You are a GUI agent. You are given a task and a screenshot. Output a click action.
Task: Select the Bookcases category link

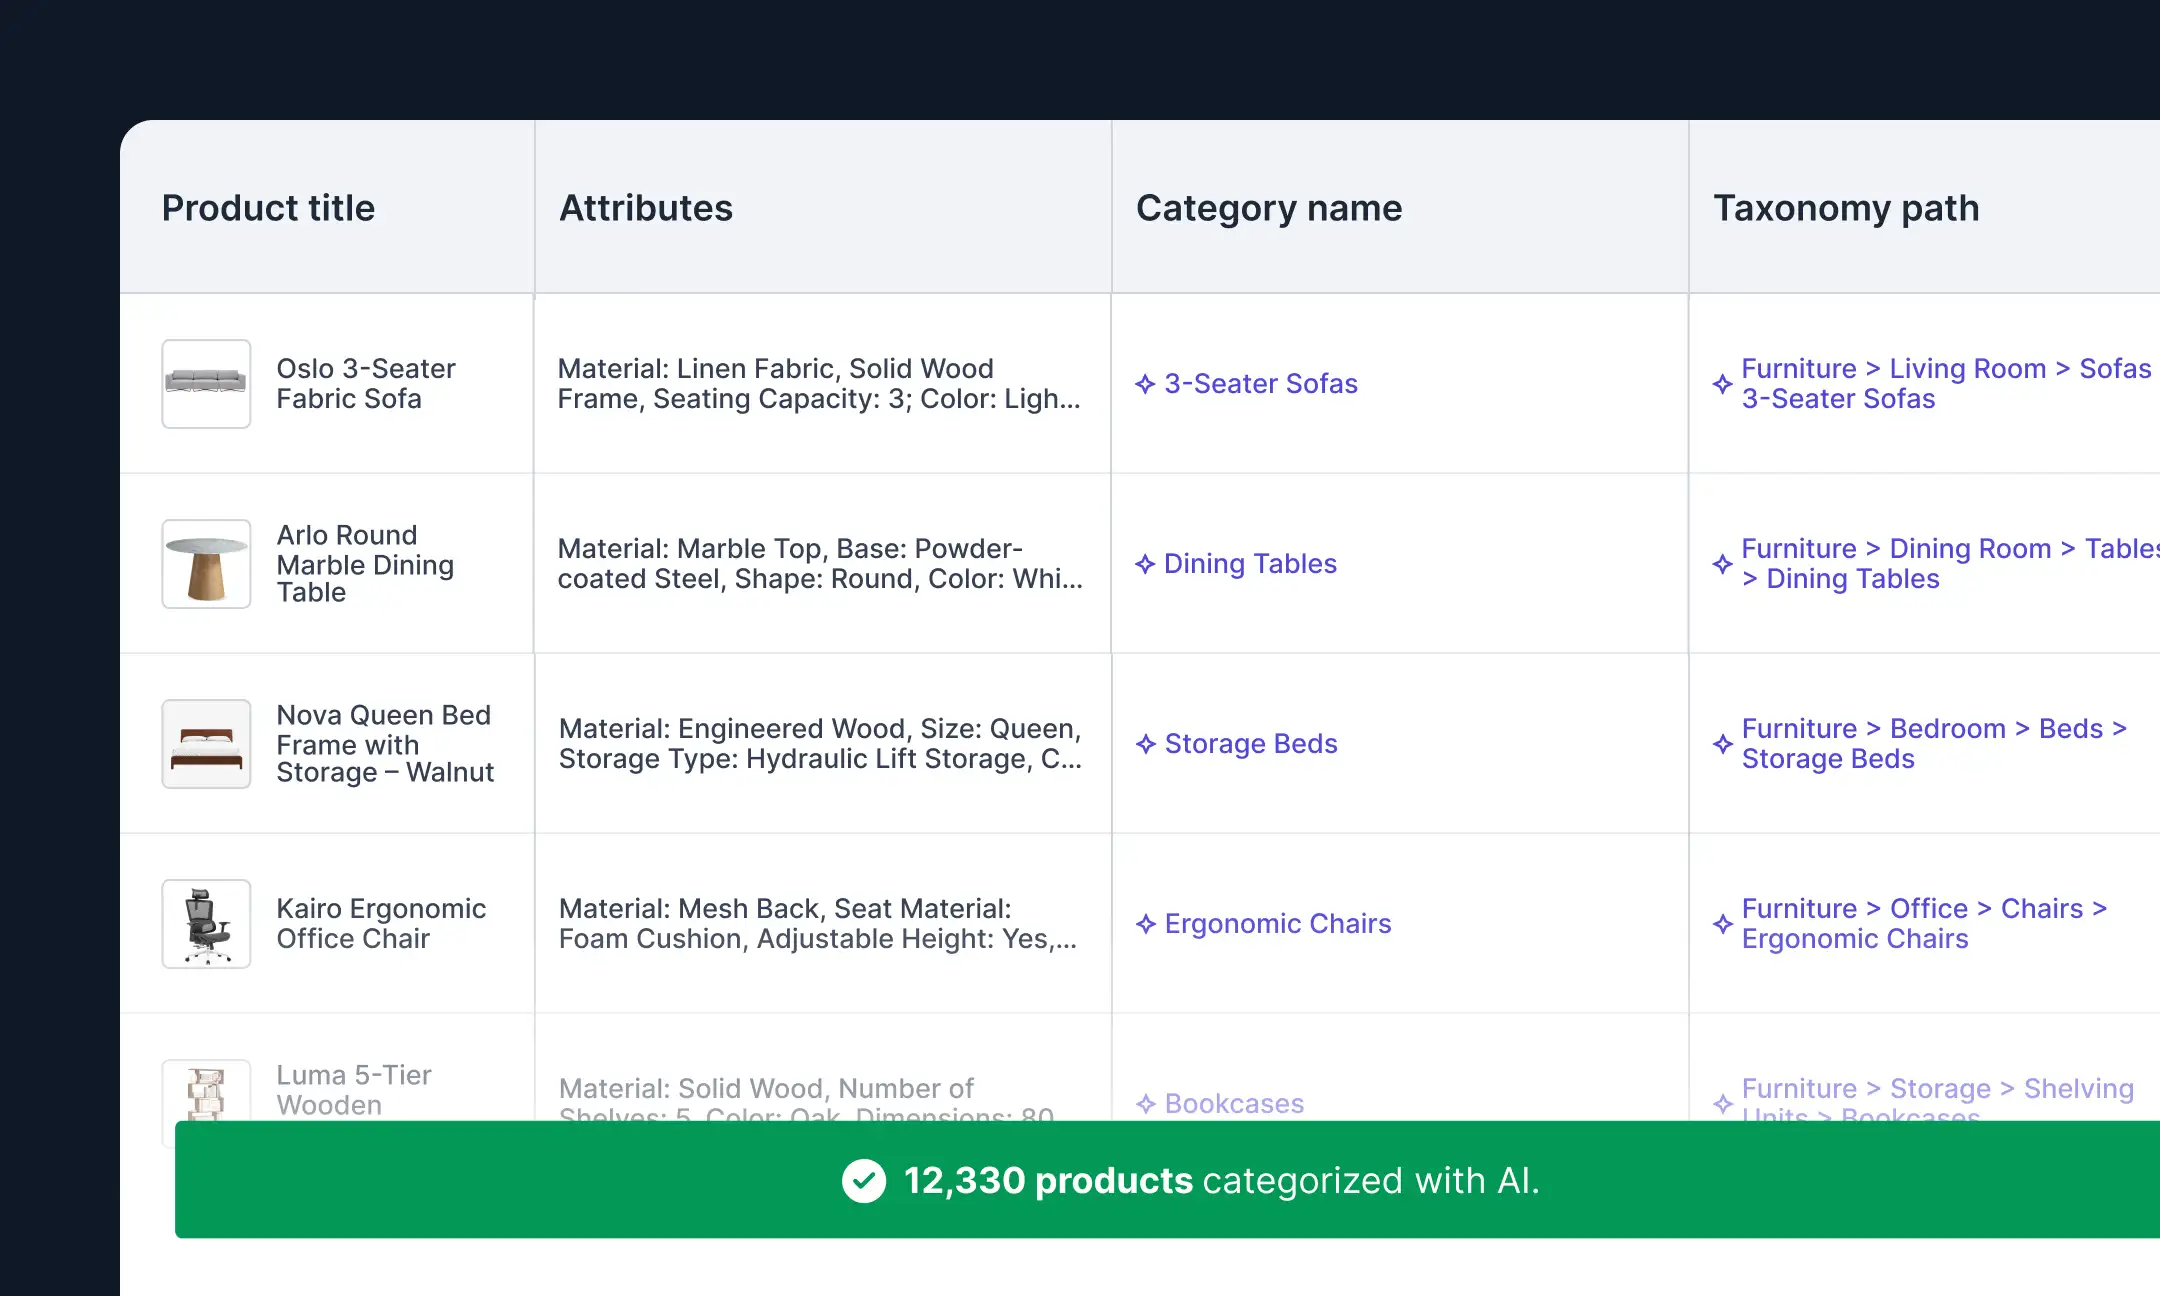tap(1234, 1104)
